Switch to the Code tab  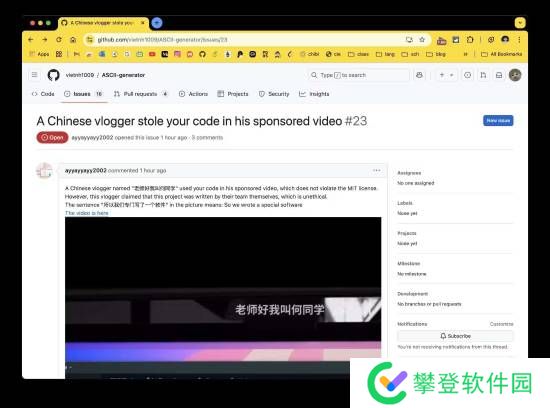coord(43,94)
